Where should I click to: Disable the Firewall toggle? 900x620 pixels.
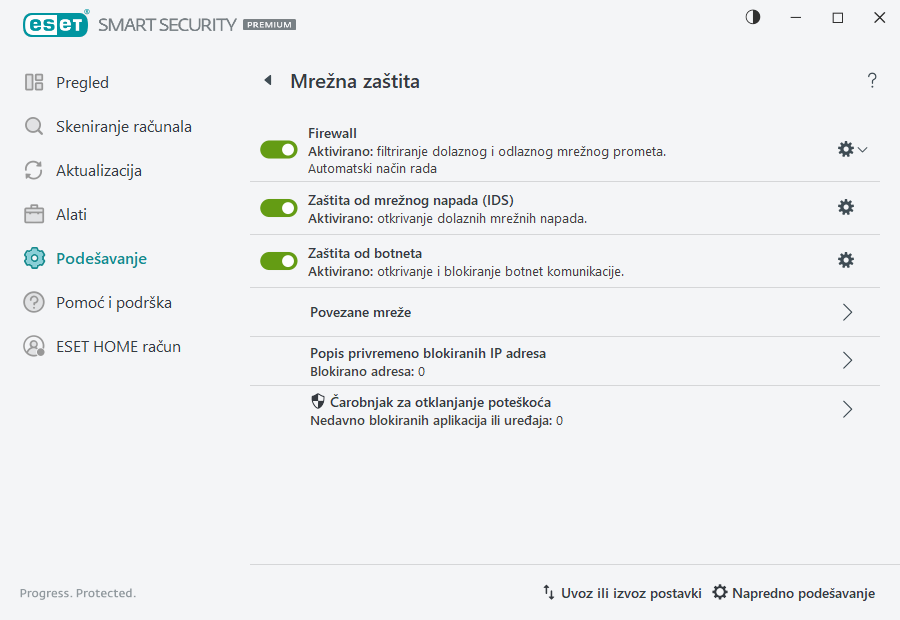pos(279,149)
